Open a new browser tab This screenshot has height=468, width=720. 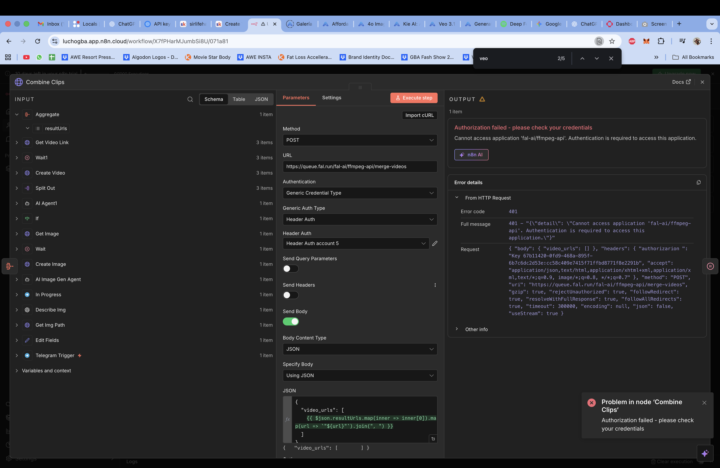click(x=679, y=24)
